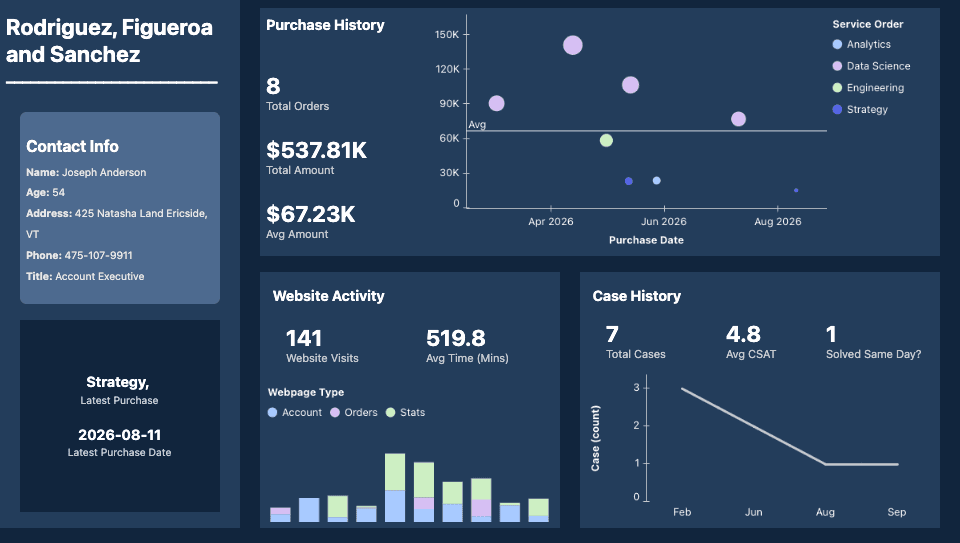Click the Case (count) axis title

[595, 438]
